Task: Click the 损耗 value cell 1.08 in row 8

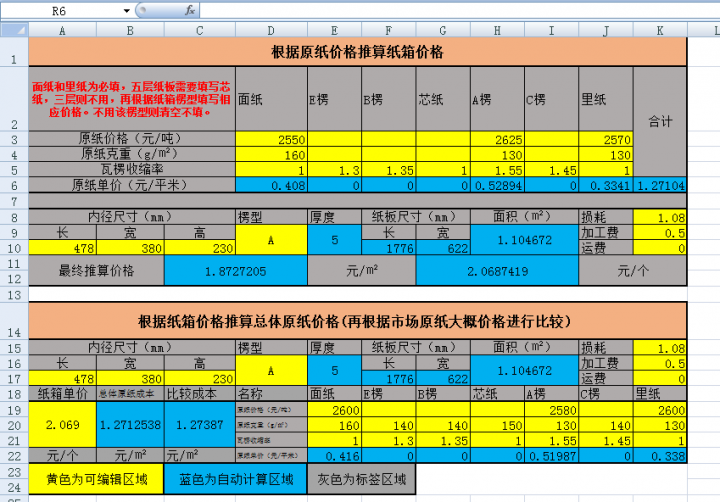Action: (660, 217)
